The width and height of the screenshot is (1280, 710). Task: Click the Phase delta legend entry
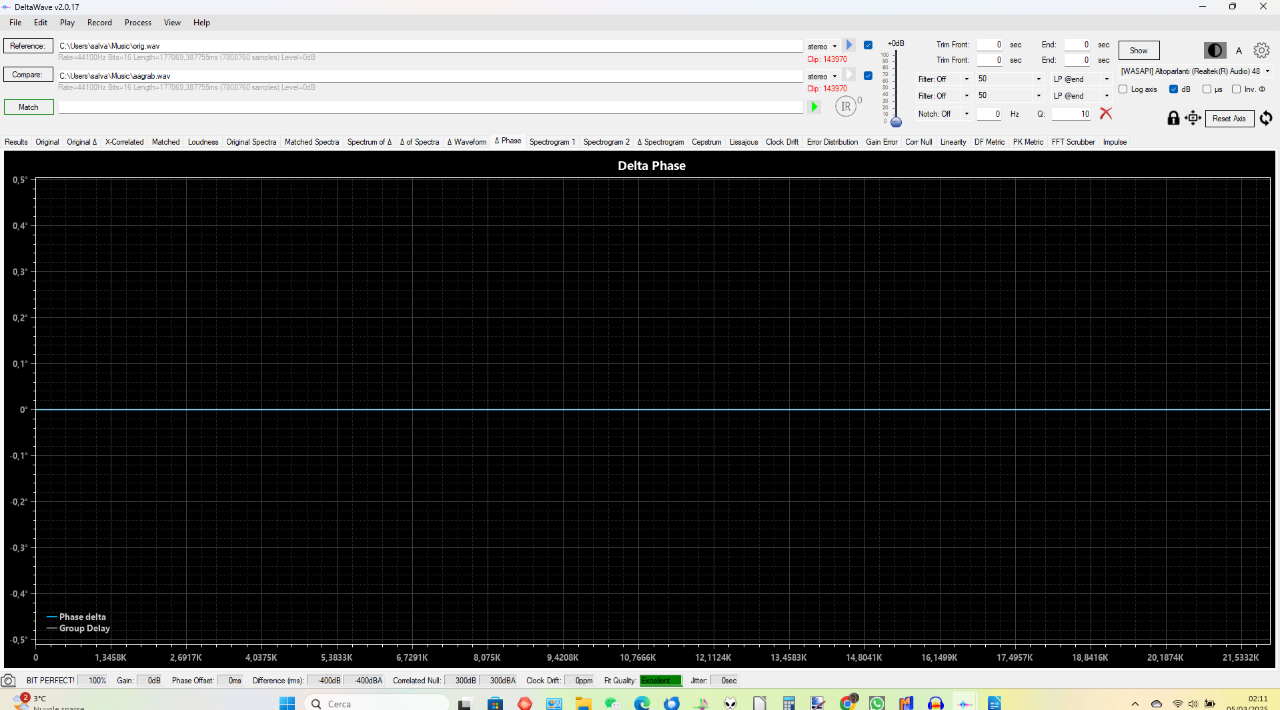76,617
